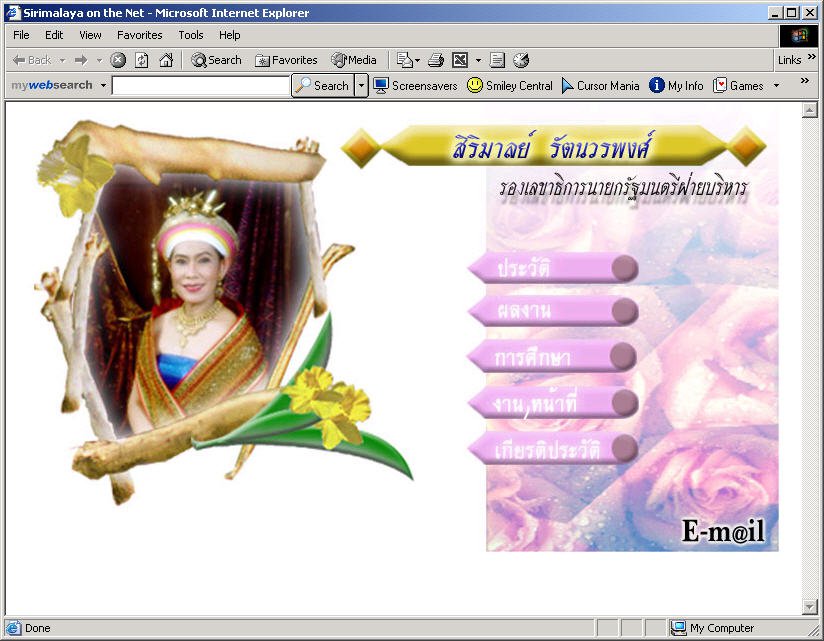The height and width of the screenshot is (641, 824).
Task: Open the Search pane in toolbar
Action: (x=216, y=60)
